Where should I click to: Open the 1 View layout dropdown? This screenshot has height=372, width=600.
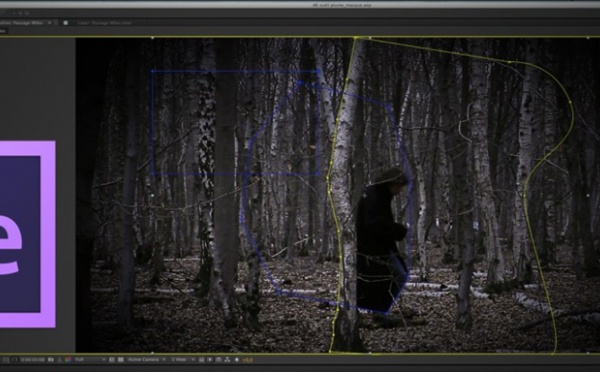[x=183, y=360]
